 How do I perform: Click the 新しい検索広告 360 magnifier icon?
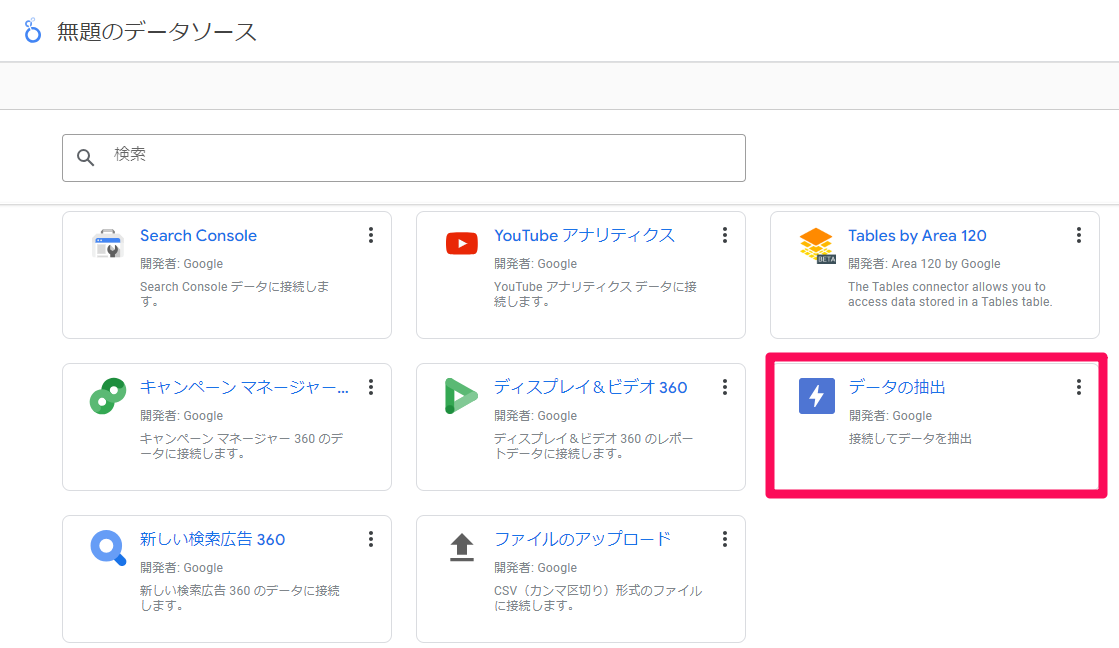click(x=108, y=548)
